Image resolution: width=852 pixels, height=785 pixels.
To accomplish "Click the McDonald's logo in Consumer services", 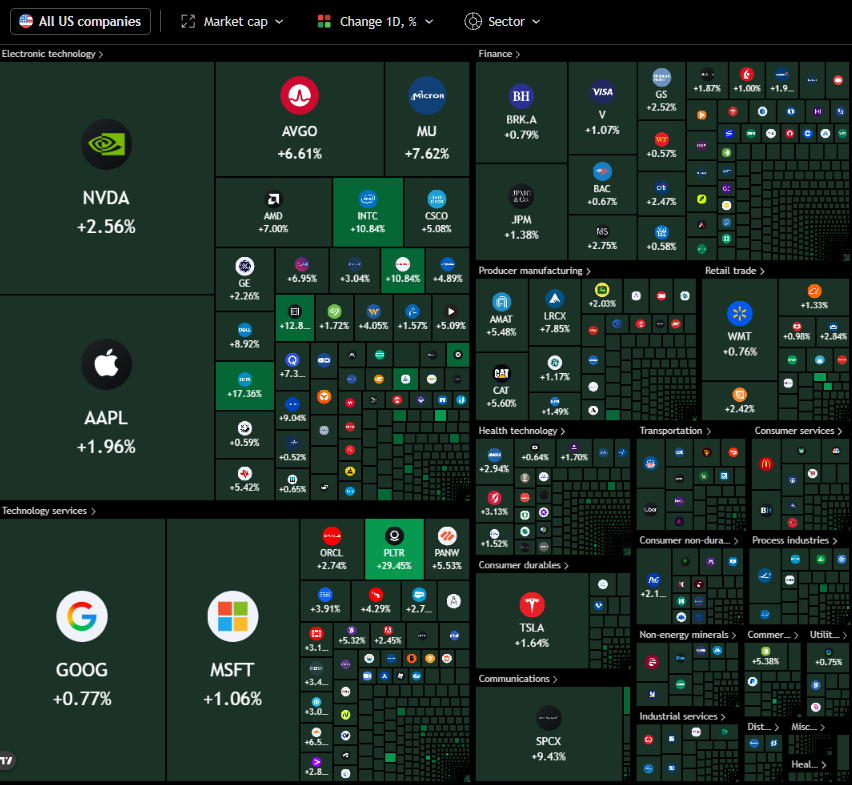I will tap(766, 463).
